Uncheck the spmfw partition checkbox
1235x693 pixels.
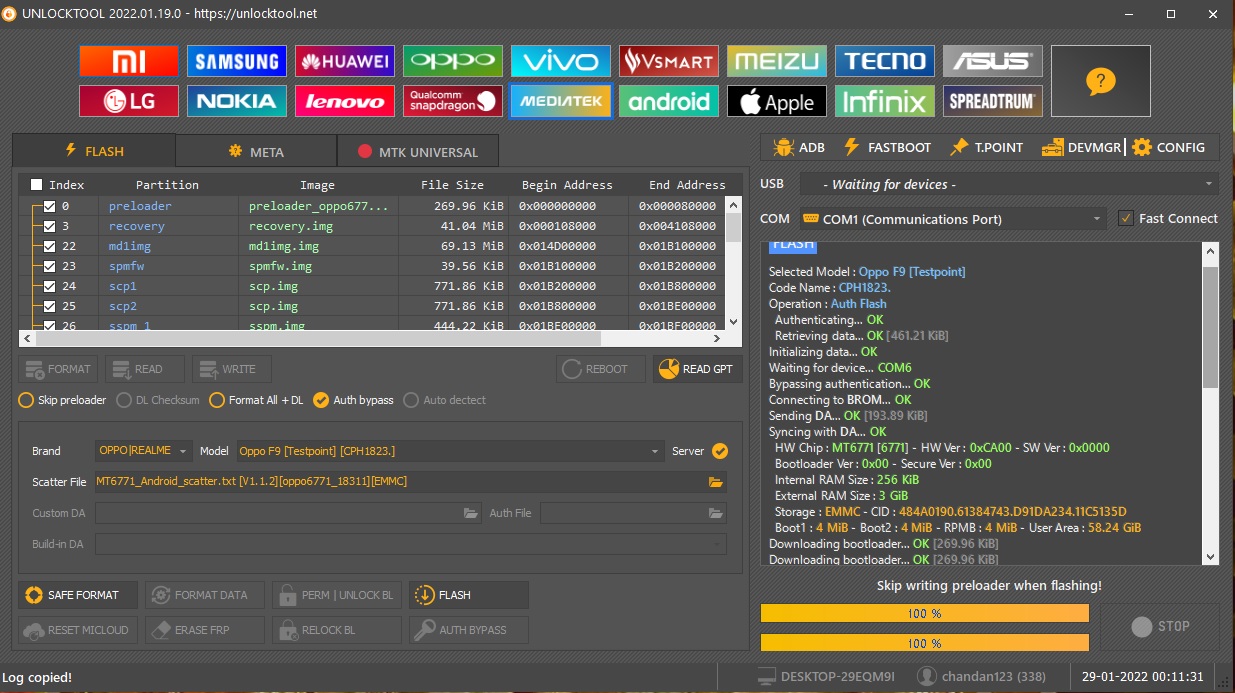[x=49, y=266]
